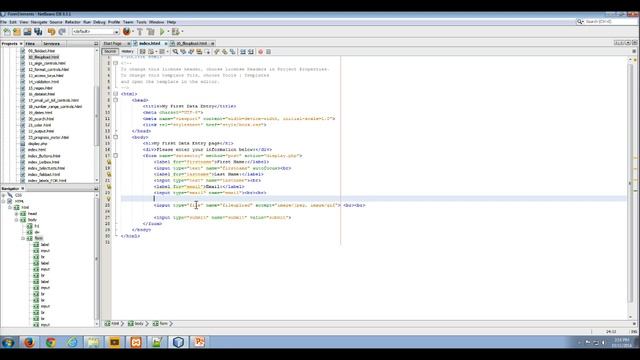Collapse the form node in Navigator
This screenshot has width=640, height=360.
point(23,238)
